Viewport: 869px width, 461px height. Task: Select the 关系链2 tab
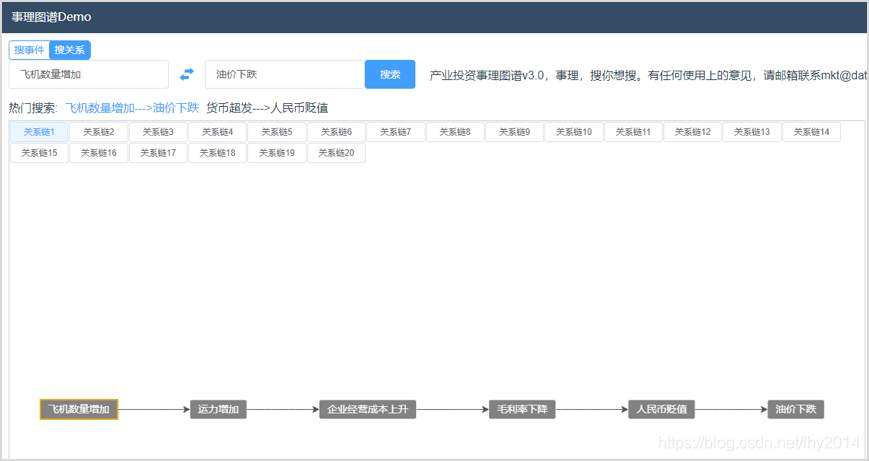99,132
